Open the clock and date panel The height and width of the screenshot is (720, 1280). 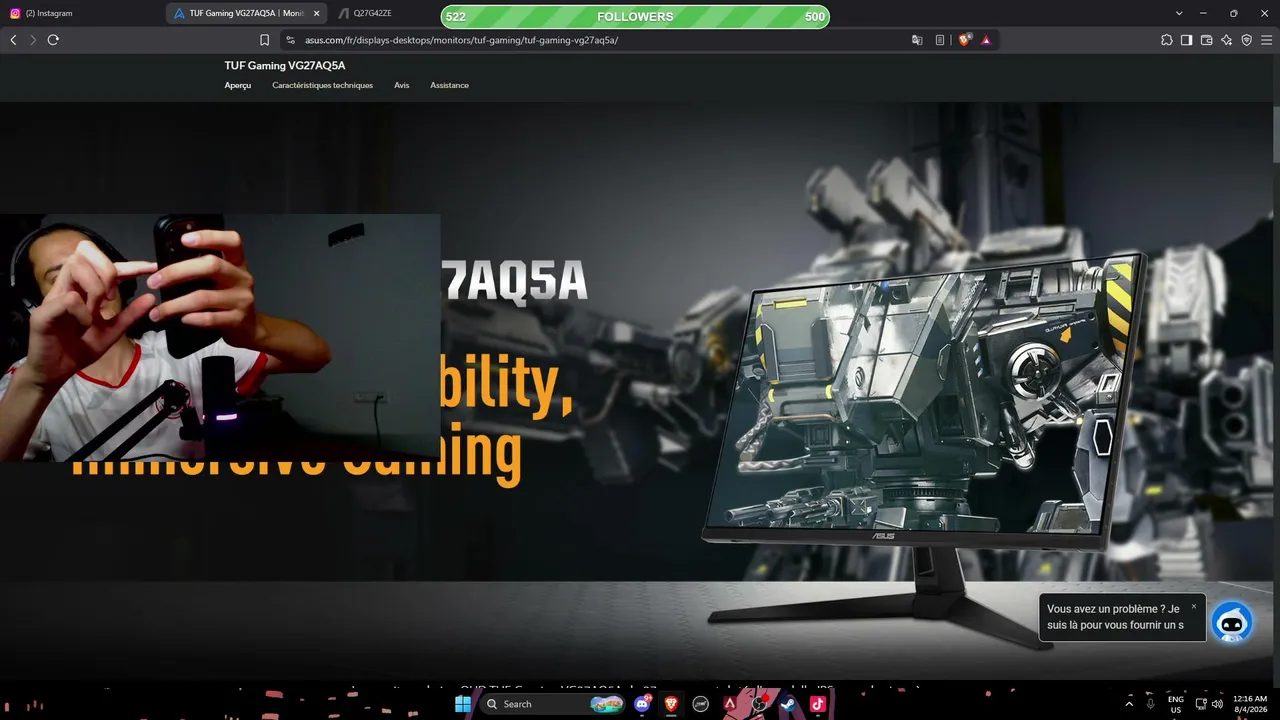pyautogui.click(x=1250, y=704)
